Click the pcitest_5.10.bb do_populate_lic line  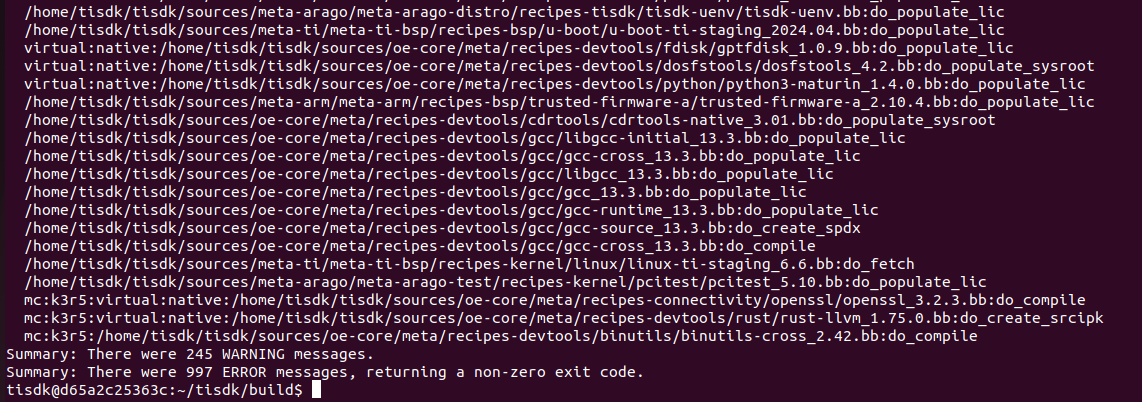tap(505, 282)
